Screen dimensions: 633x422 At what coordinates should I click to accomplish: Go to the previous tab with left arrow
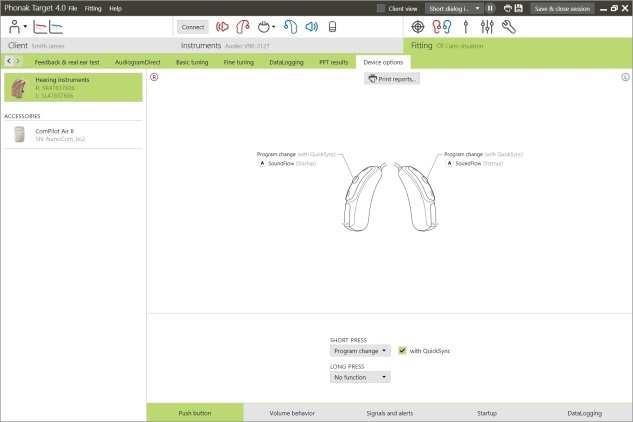[9, 61]
